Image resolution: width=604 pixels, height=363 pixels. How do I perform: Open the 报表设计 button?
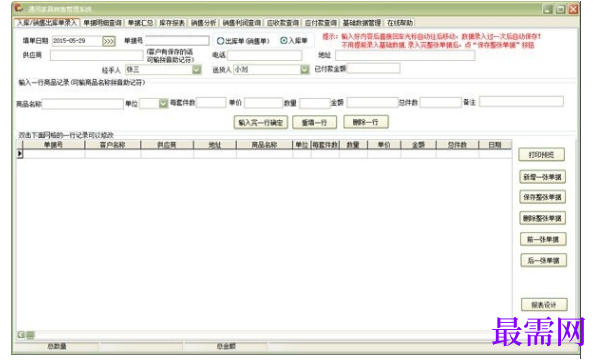(544, 305)
